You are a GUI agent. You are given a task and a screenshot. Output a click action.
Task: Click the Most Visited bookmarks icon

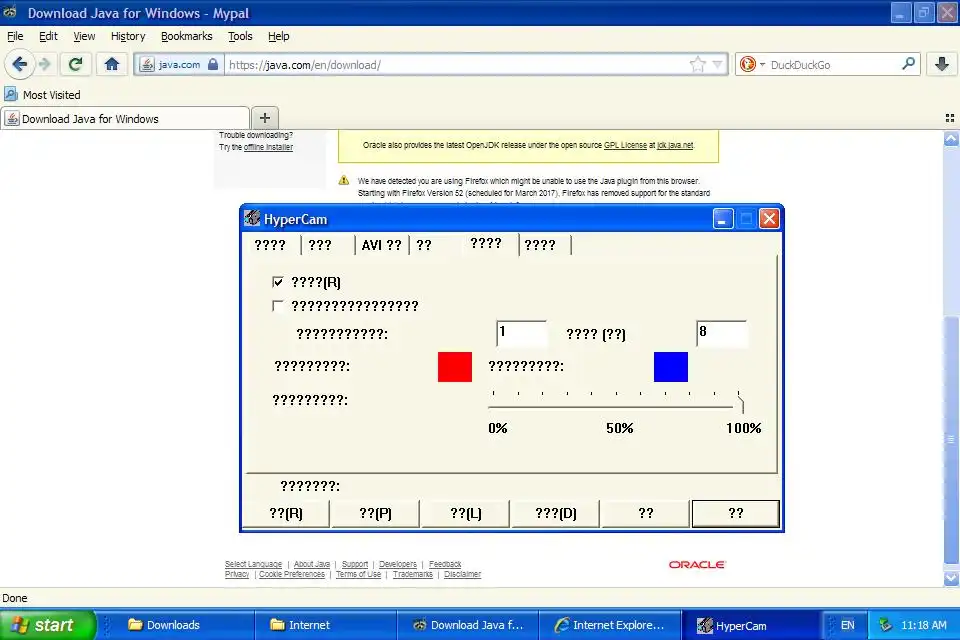coord(11,94)
